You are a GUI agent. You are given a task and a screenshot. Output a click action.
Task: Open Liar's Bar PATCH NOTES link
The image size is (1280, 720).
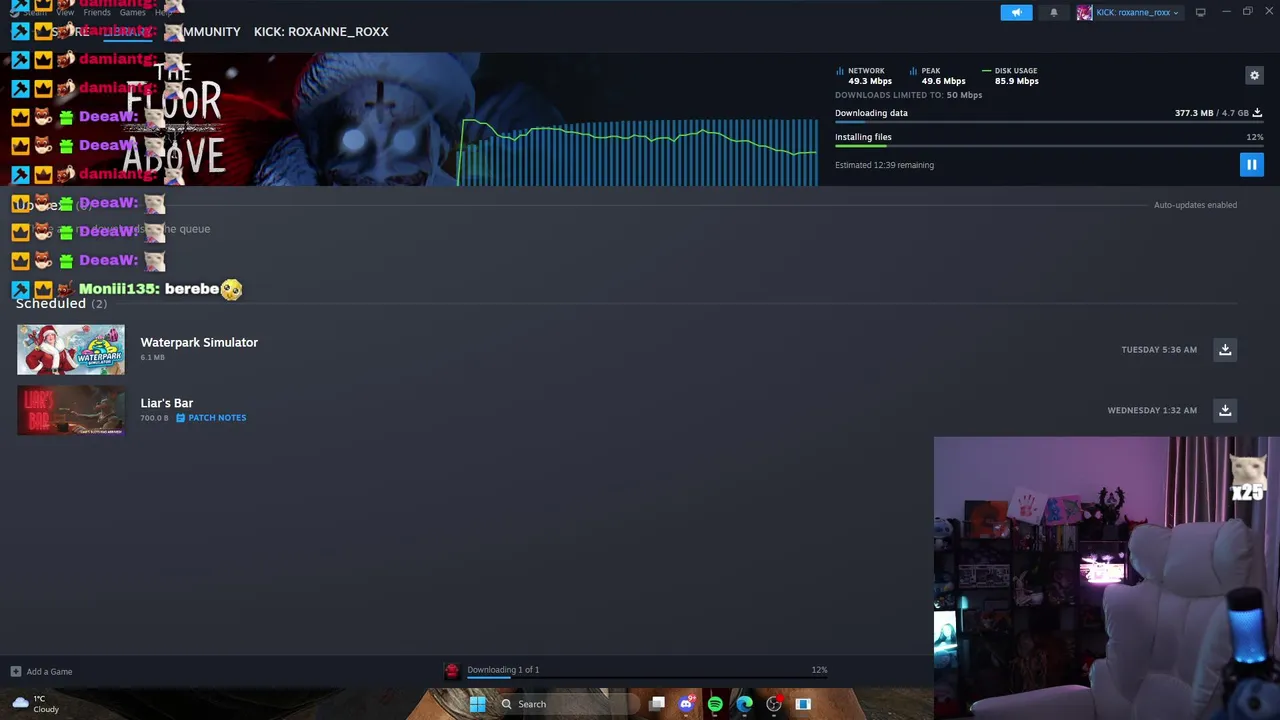pos(211,418)
